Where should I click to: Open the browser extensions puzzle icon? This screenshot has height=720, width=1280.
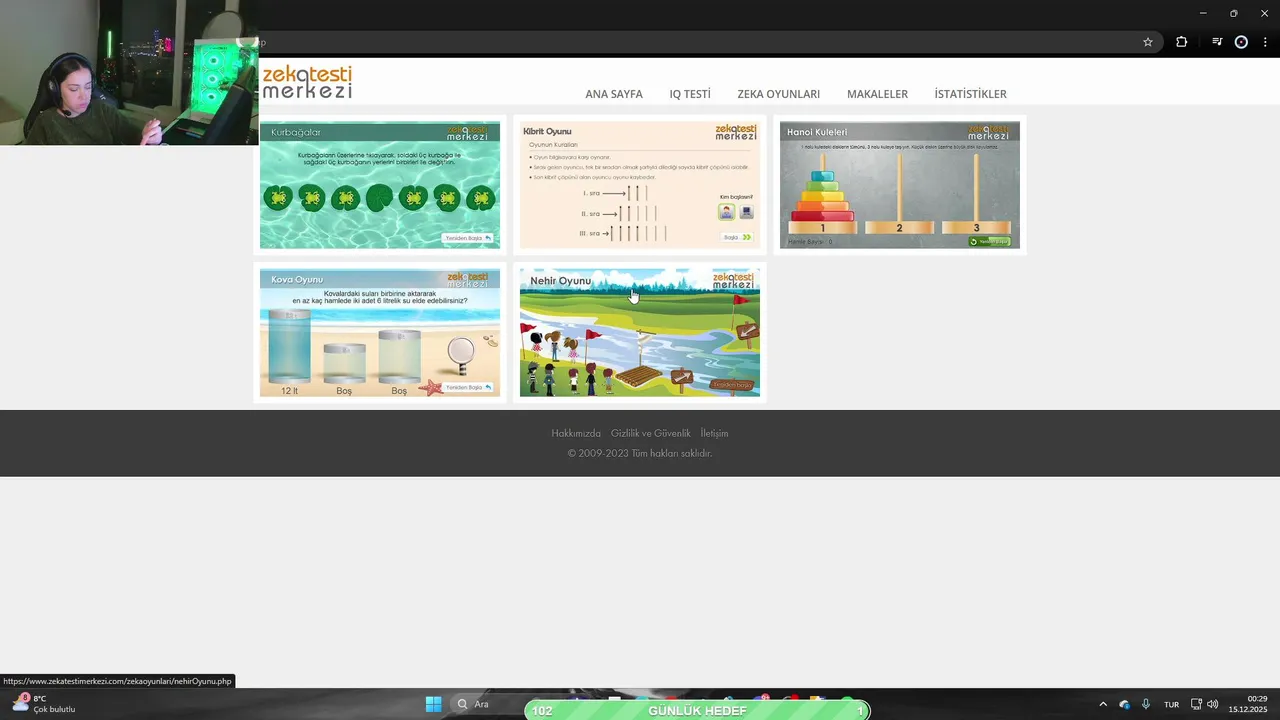(1181, 42)
